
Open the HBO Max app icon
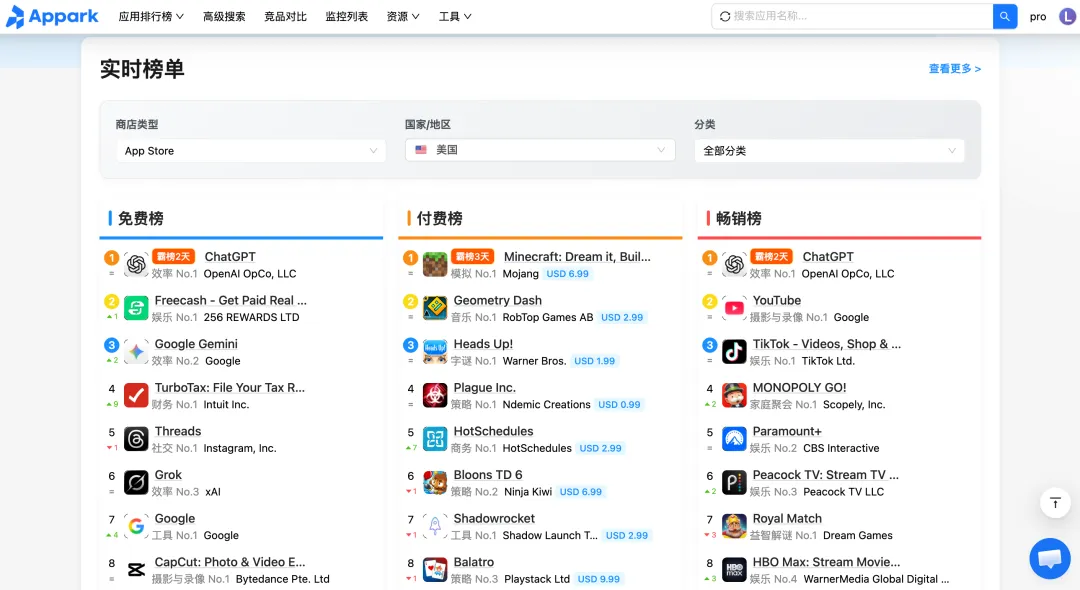pos(734,569)
